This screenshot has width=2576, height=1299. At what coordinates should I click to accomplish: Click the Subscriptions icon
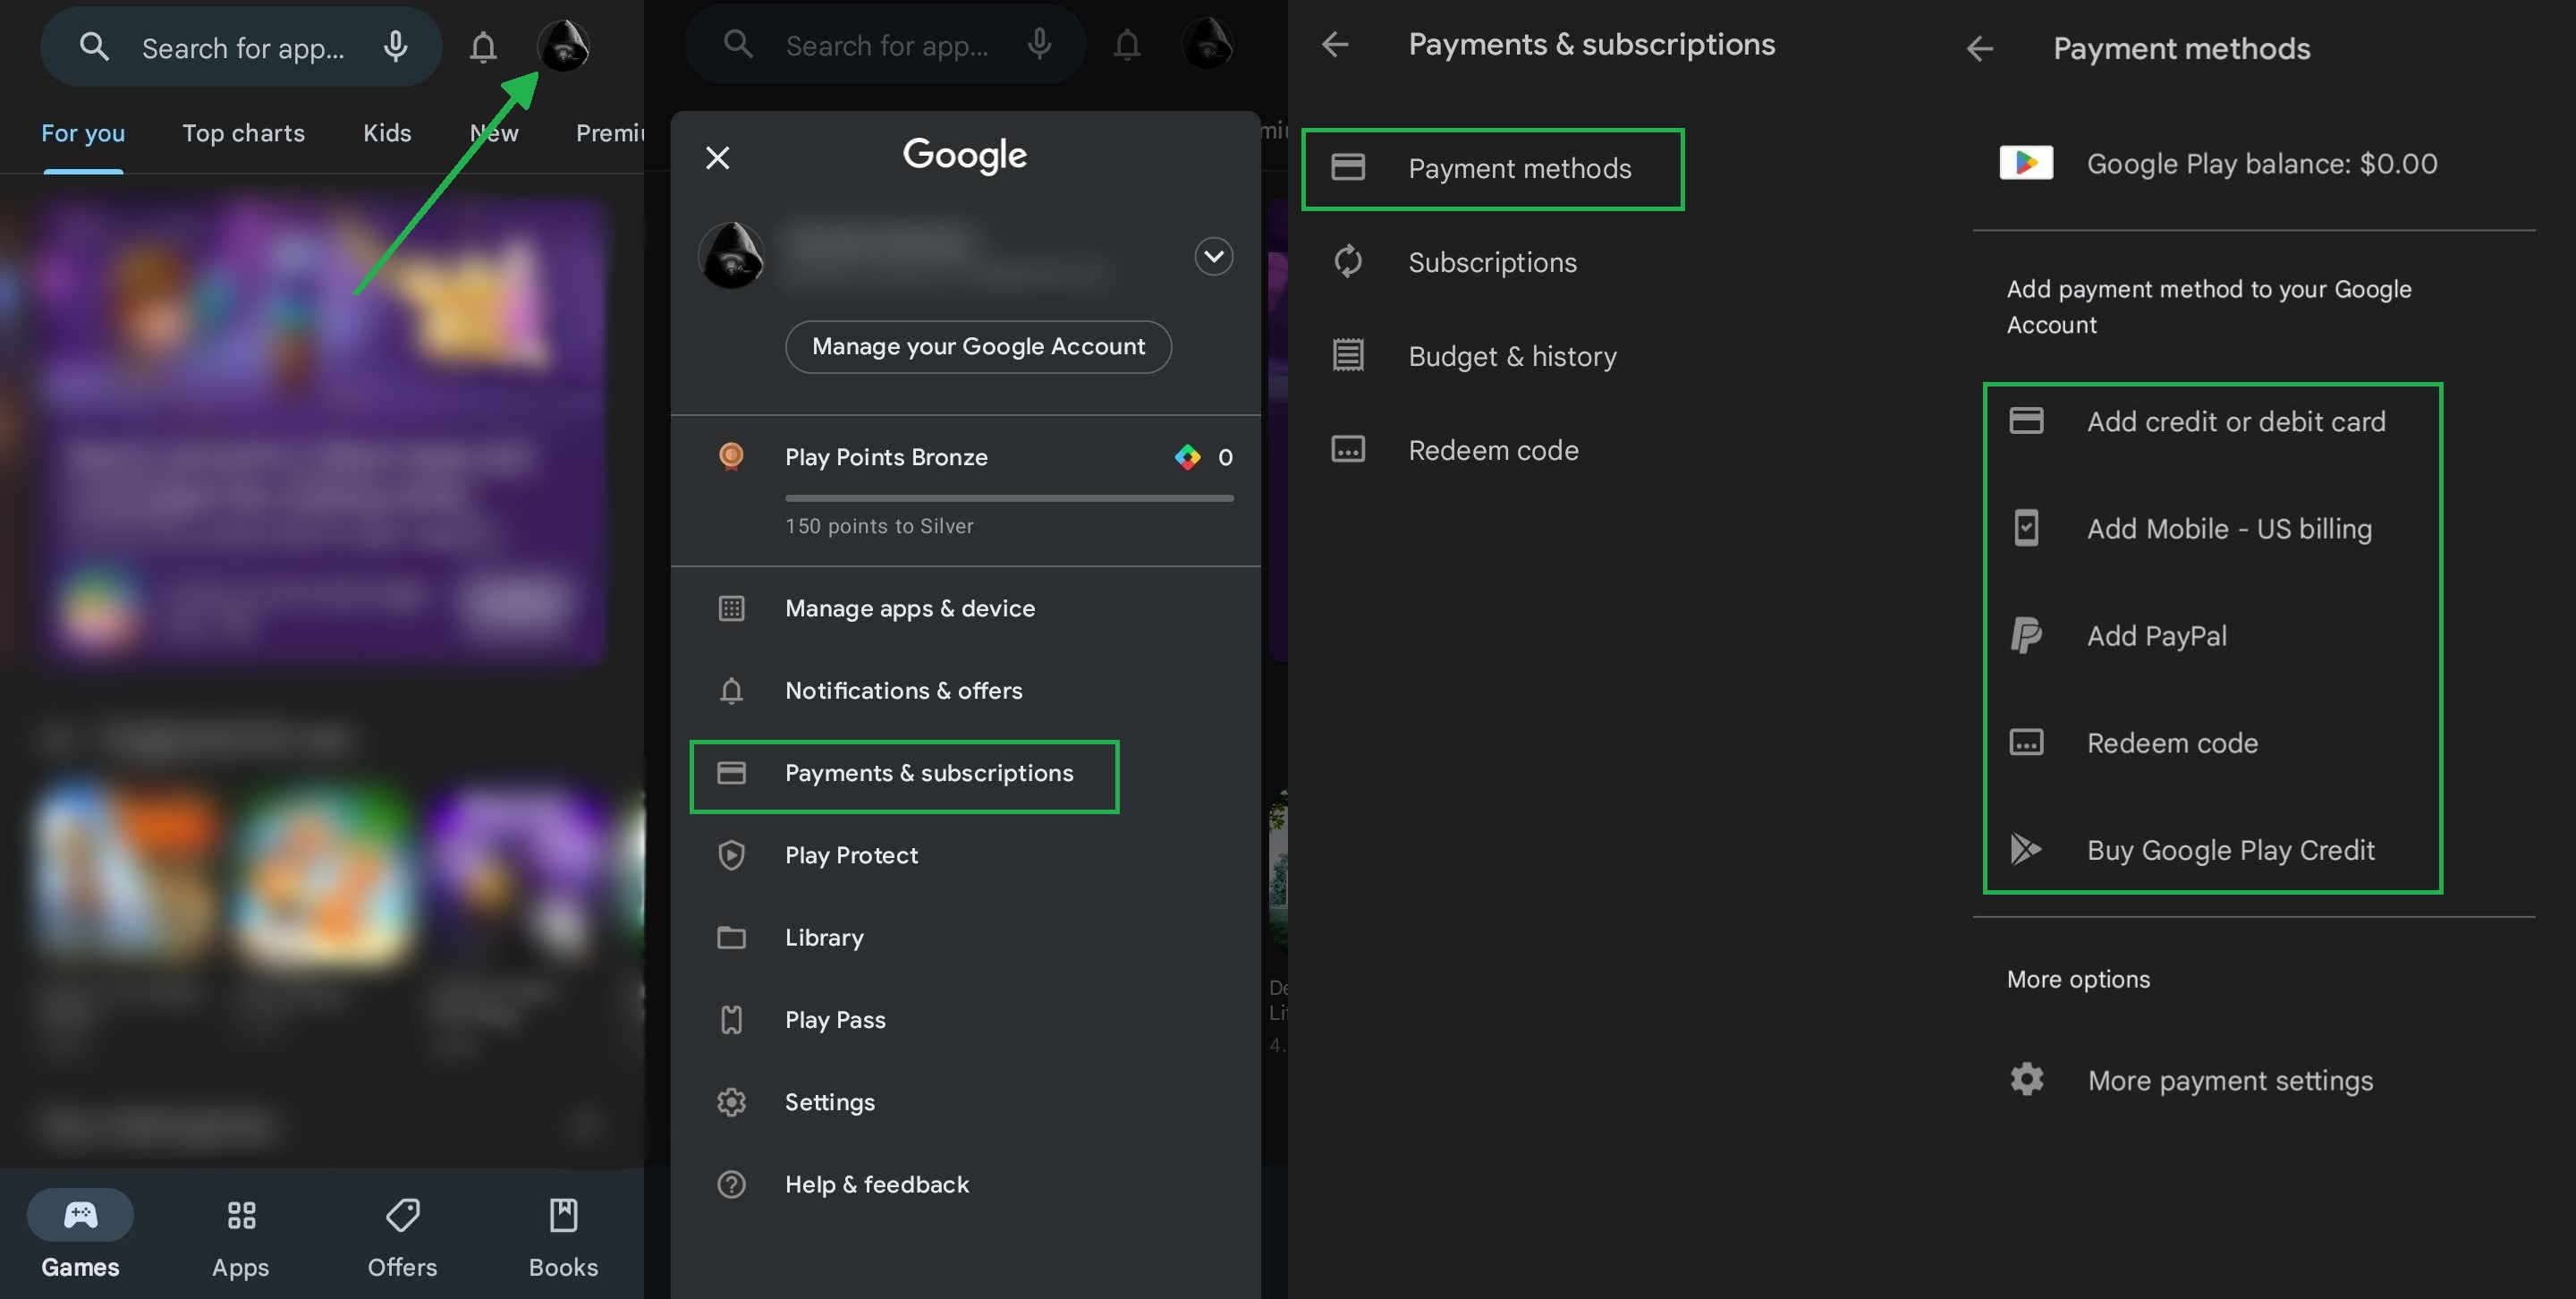(1346, 262)
